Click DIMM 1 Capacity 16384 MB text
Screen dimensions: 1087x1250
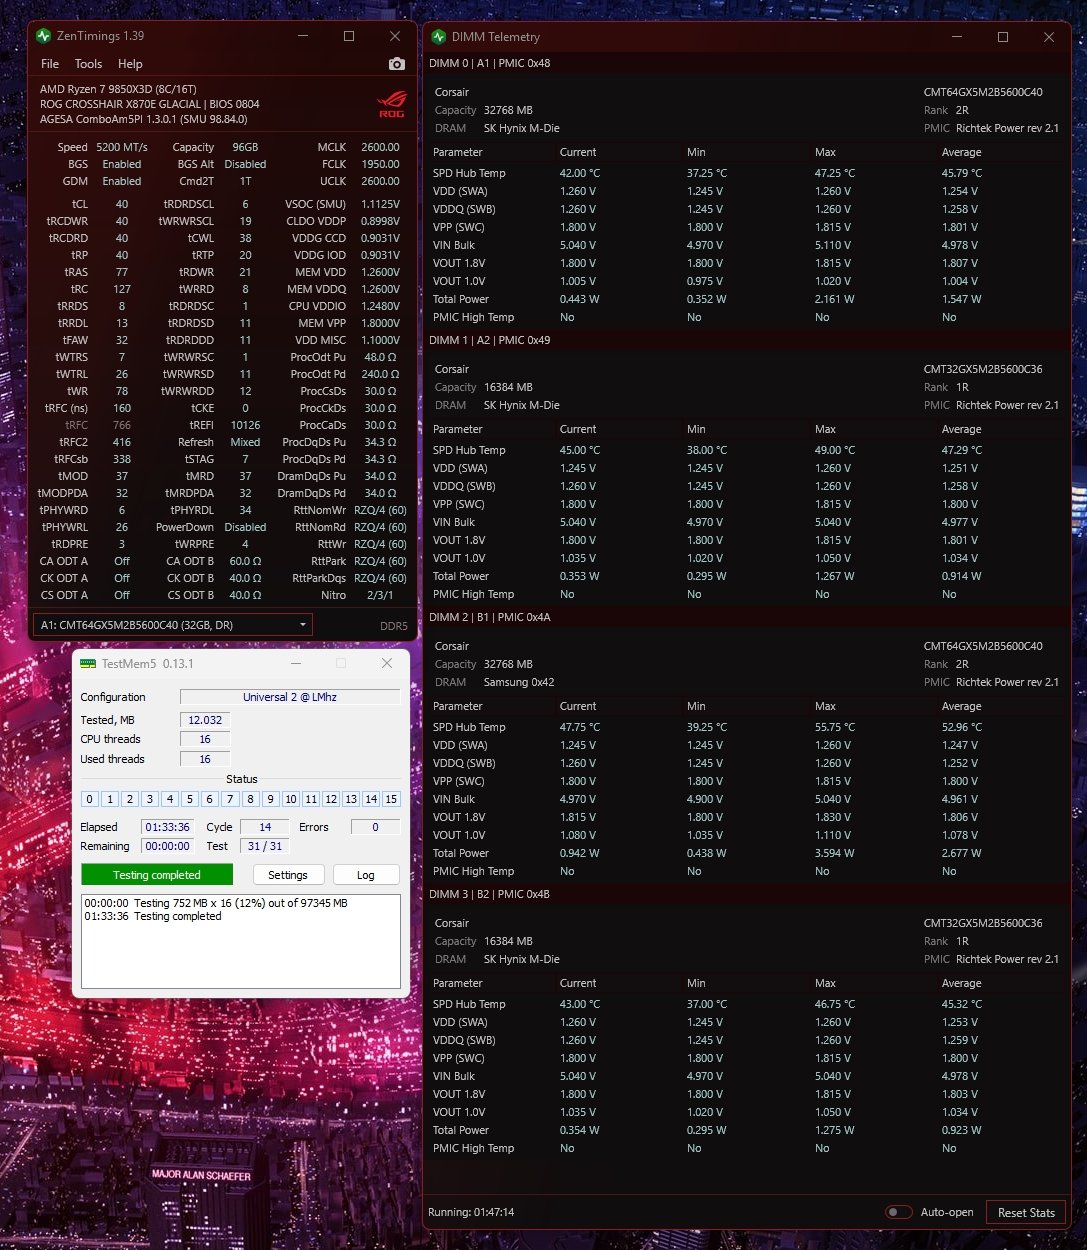508,387
